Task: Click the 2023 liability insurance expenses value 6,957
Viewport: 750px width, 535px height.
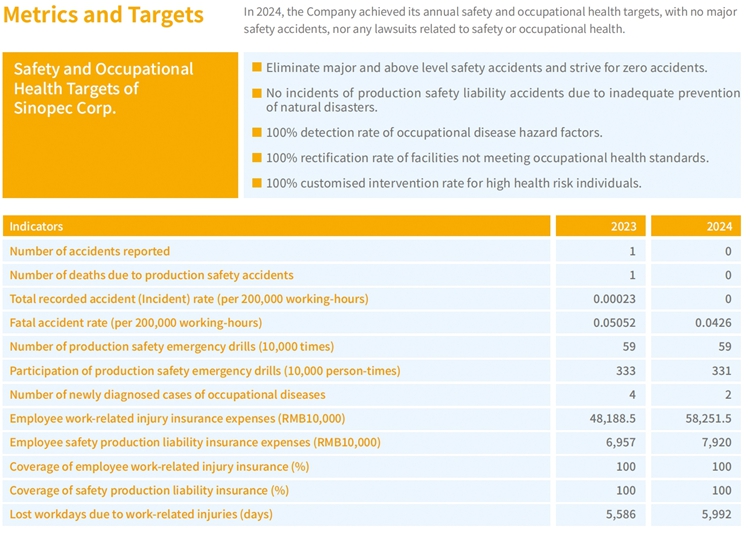Action: click(621, 443)
